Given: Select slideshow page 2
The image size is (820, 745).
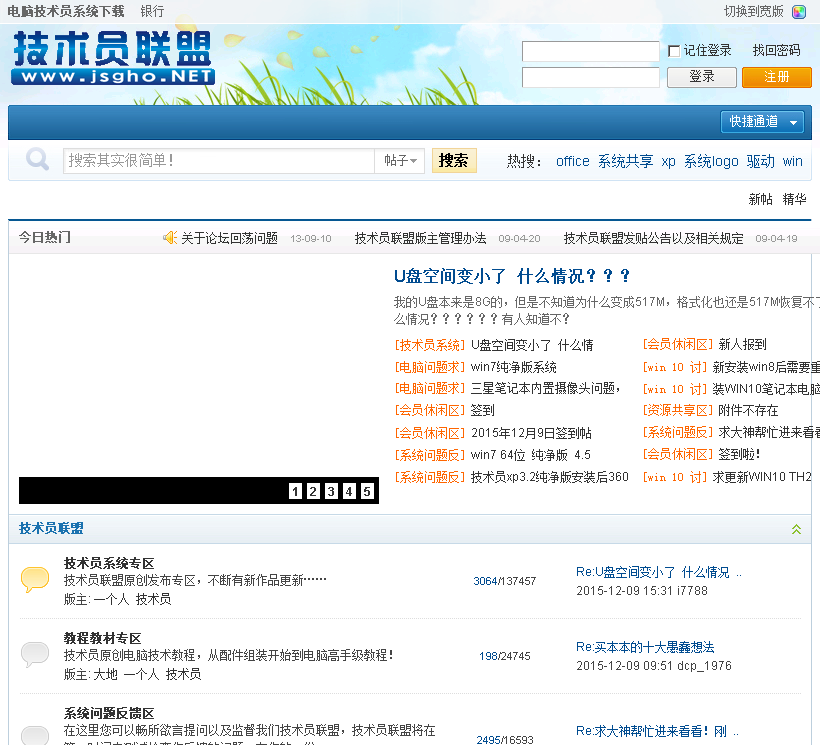Looking at the screenshot, I should point(313,491).
